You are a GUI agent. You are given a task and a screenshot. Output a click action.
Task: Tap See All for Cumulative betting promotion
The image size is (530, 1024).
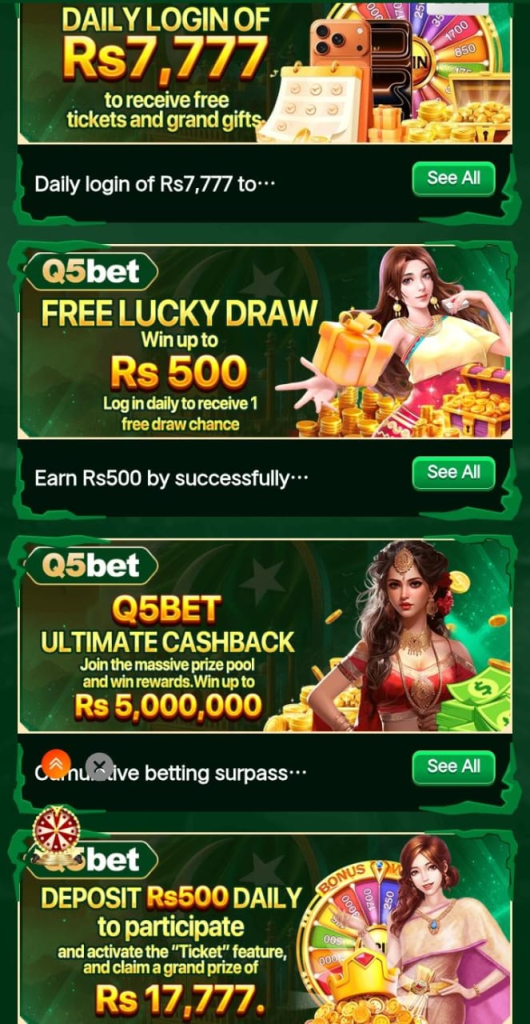coord(454,767)
